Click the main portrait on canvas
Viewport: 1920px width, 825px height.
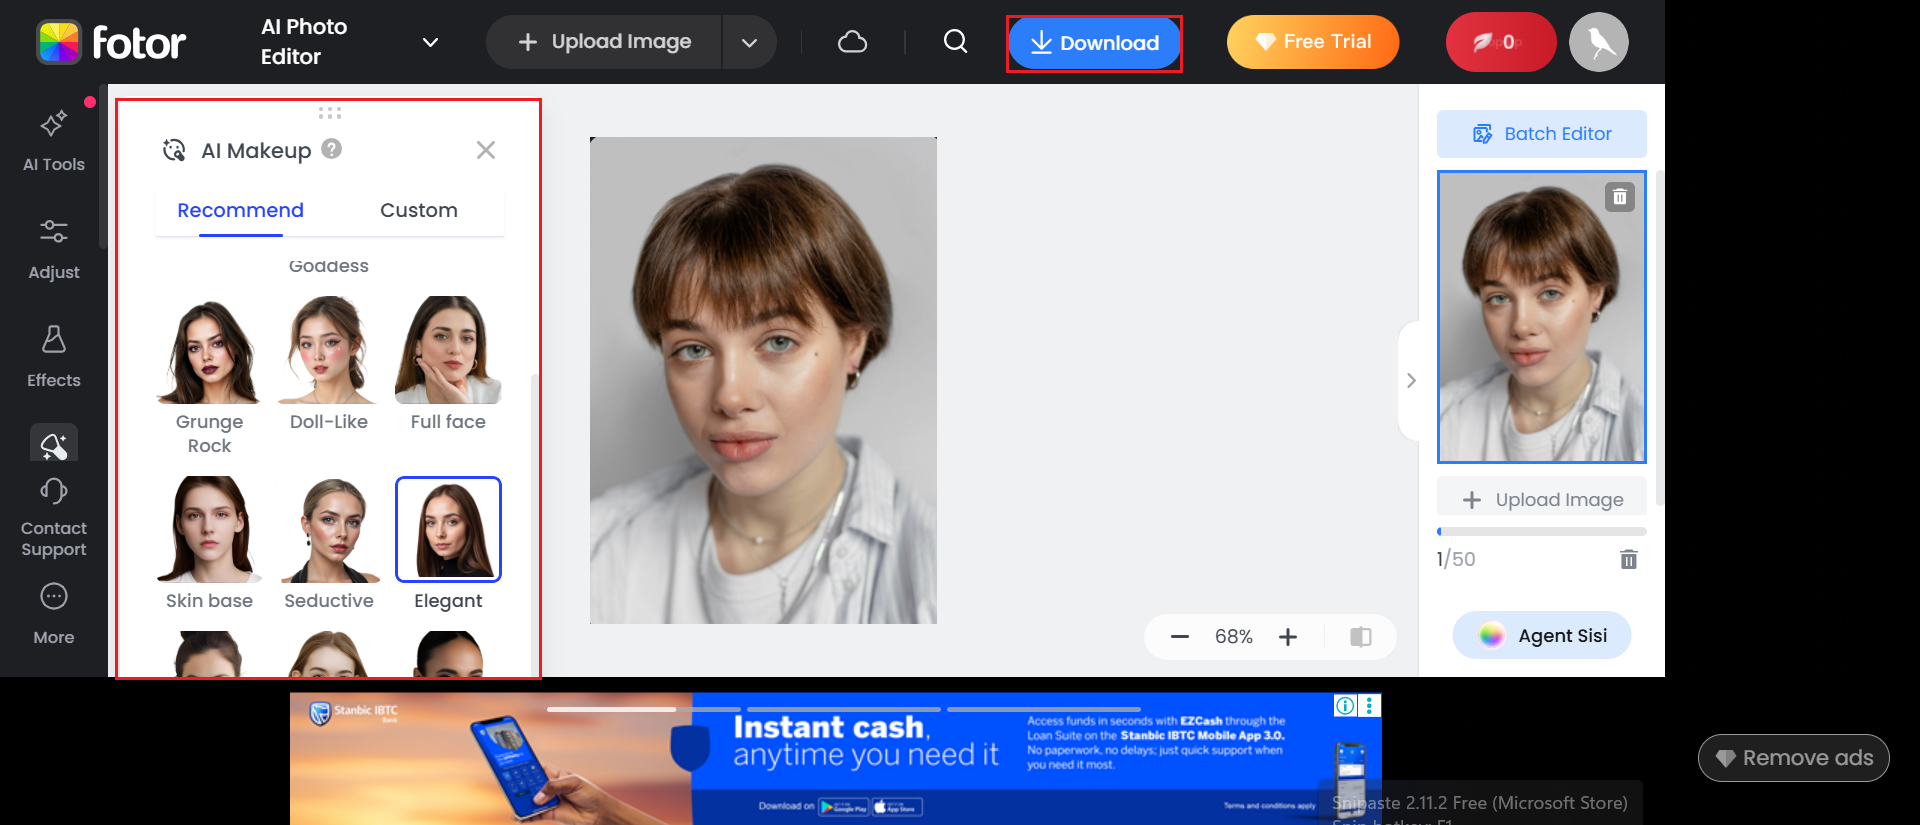pyautogui.click(x=763, y=380)
